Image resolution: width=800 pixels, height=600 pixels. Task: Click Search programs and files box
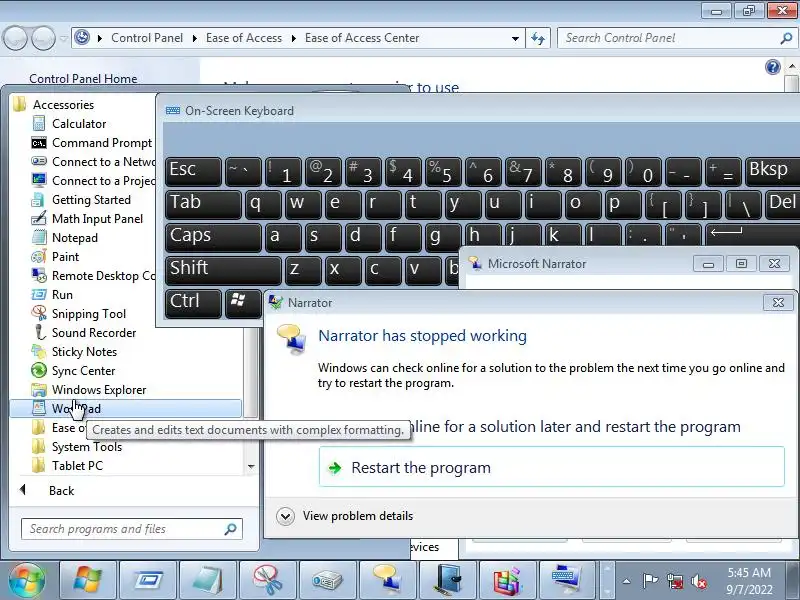131,529
